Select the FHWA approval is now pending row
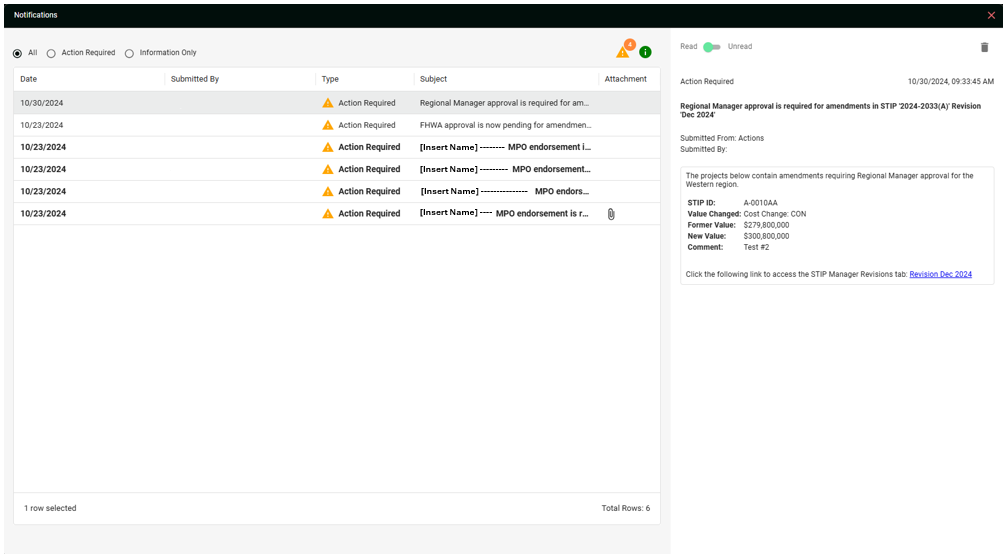This screenshot has width=1006, height=558. tap(337, 125)
